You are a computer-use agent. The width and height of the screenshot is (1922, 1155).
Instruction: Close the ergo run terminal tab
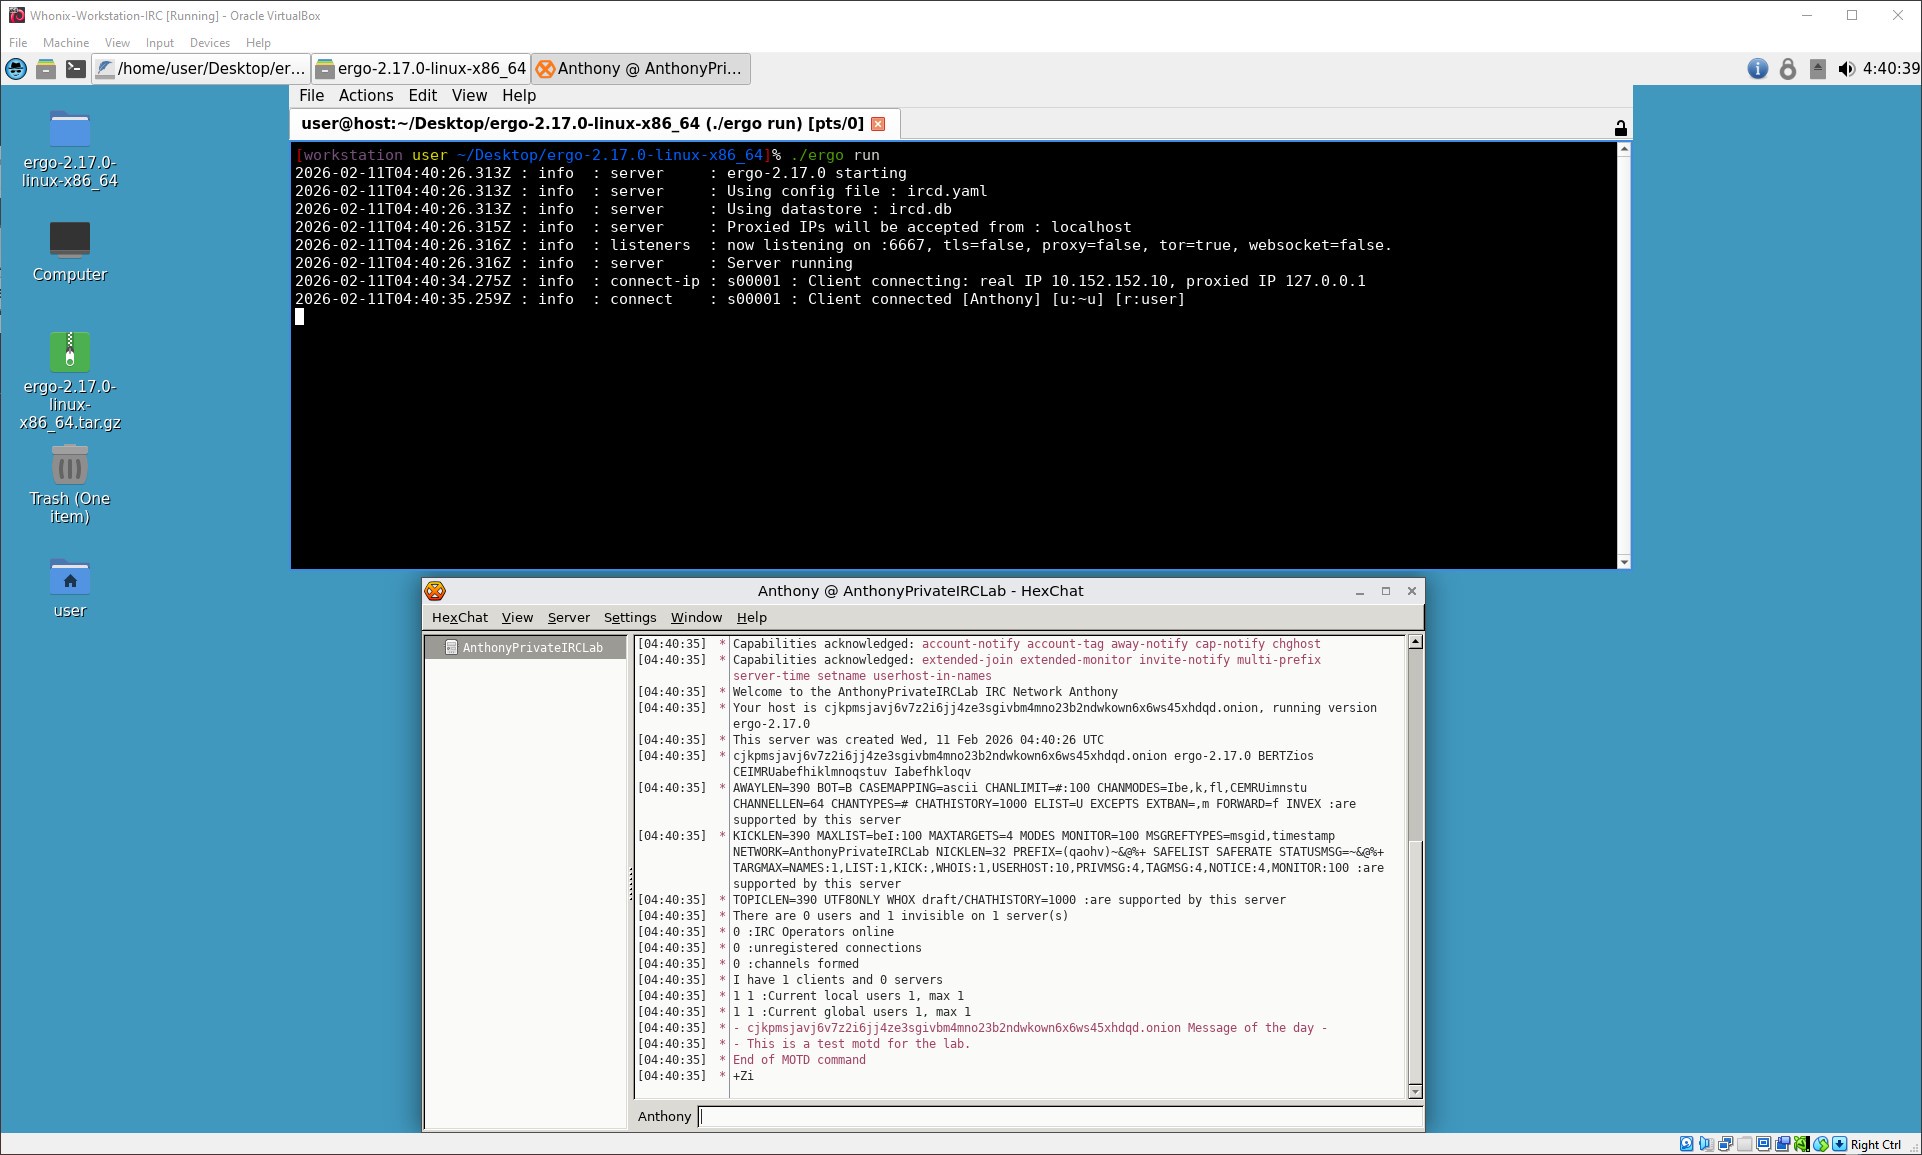(x=878, y=124)
